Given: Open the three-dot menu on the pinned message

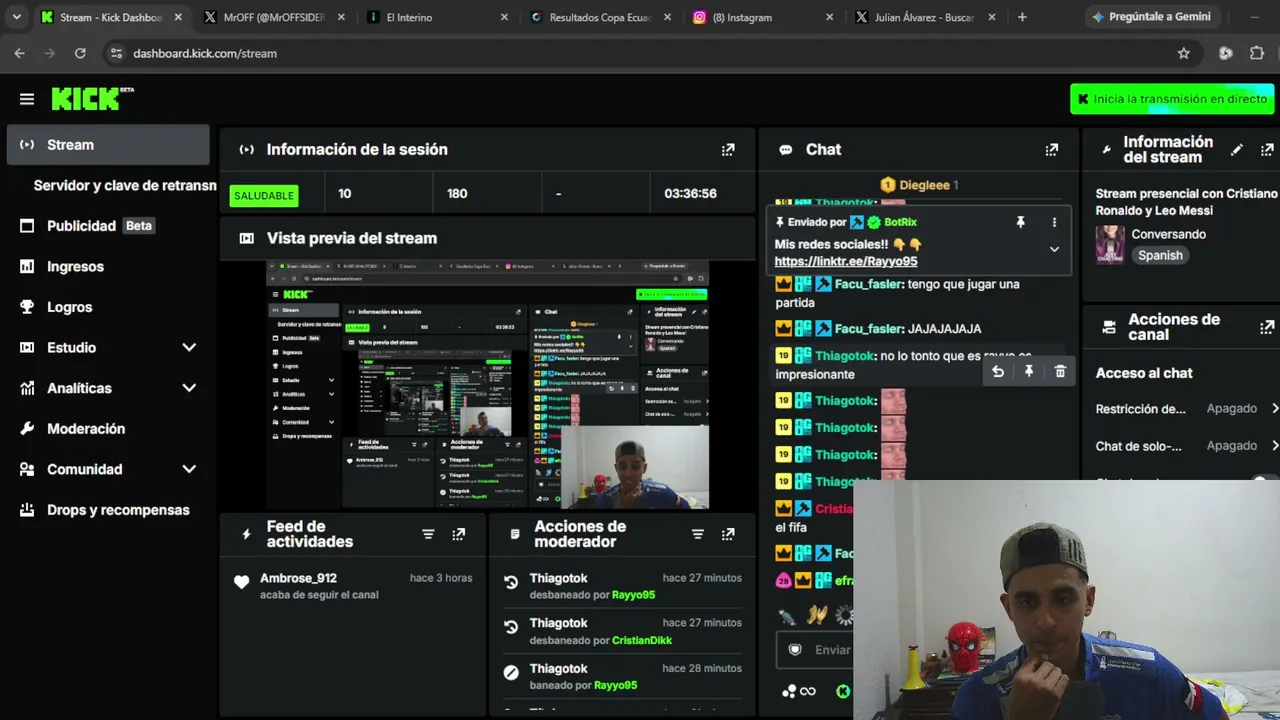Looking at the screenshot, I should [x=1054, y=222].
